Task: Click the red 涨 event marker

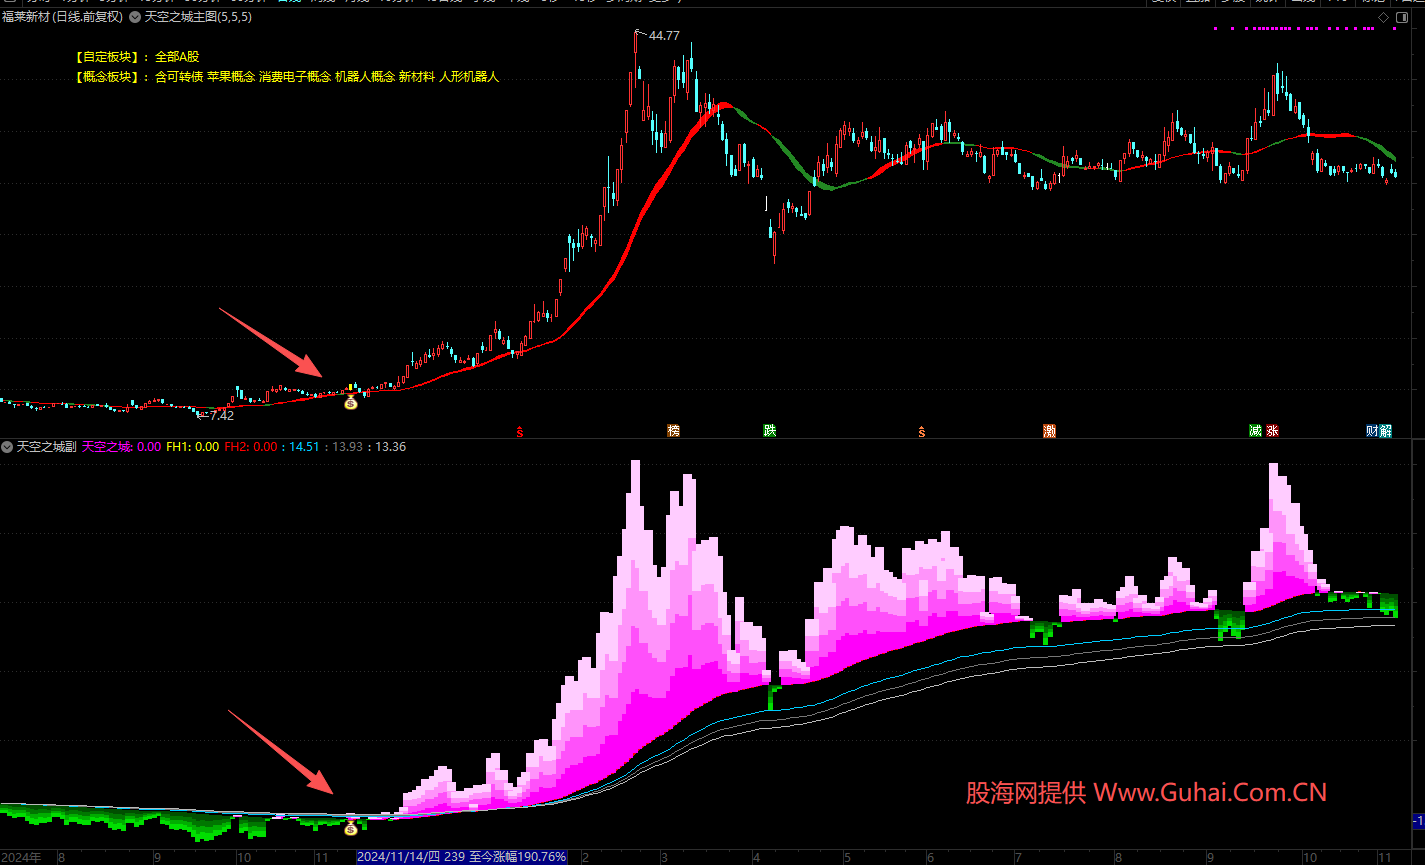Action: tap(1272, 431)
